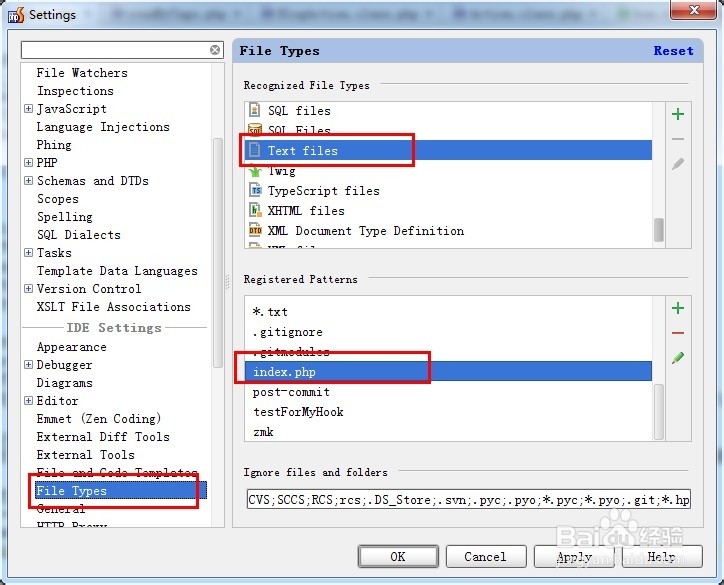This screenshot has width=724, height=585.
Task: Expand the Editor settings node
Action: (29, 401)
